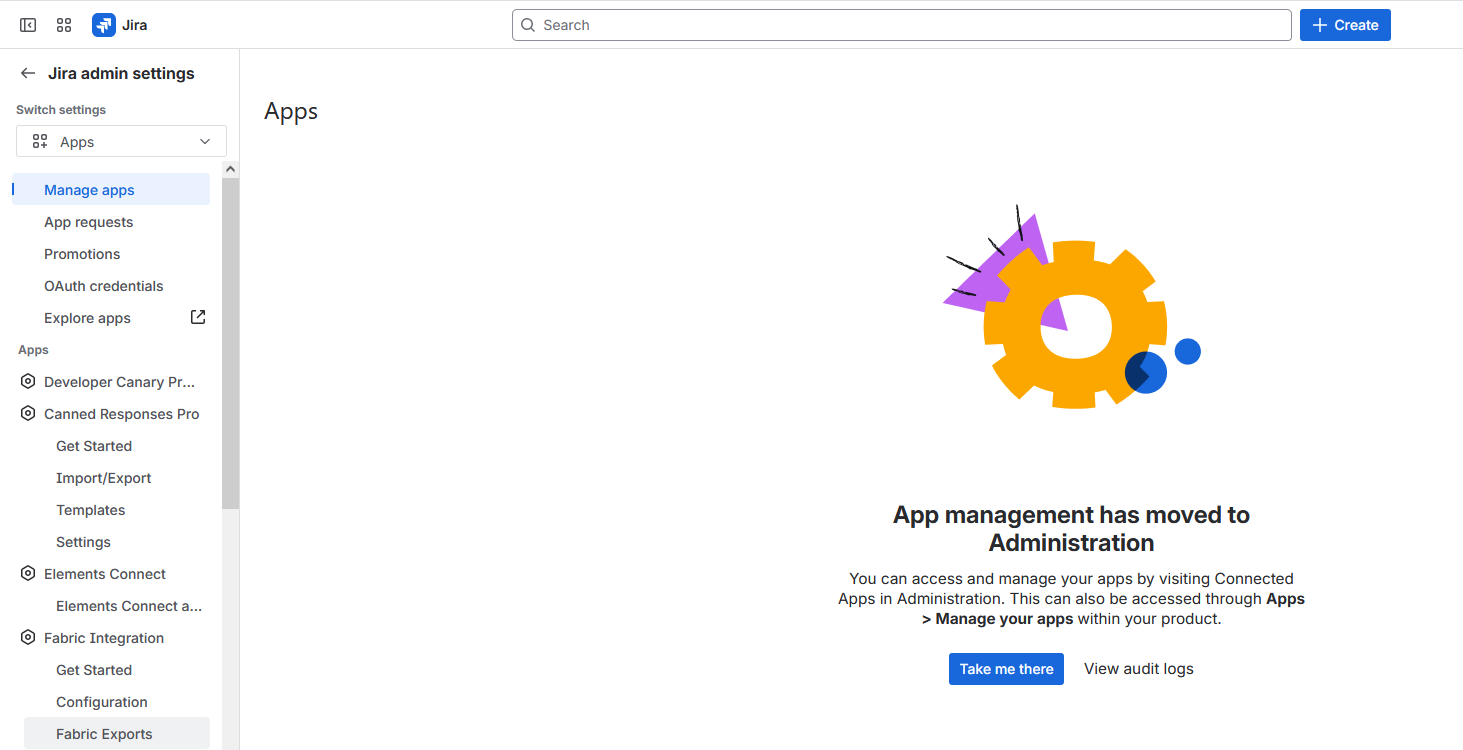Collapse the sidebar using the top-left panel icon
Viewport: 1463px width, 750px height.
tap(28, 25)
